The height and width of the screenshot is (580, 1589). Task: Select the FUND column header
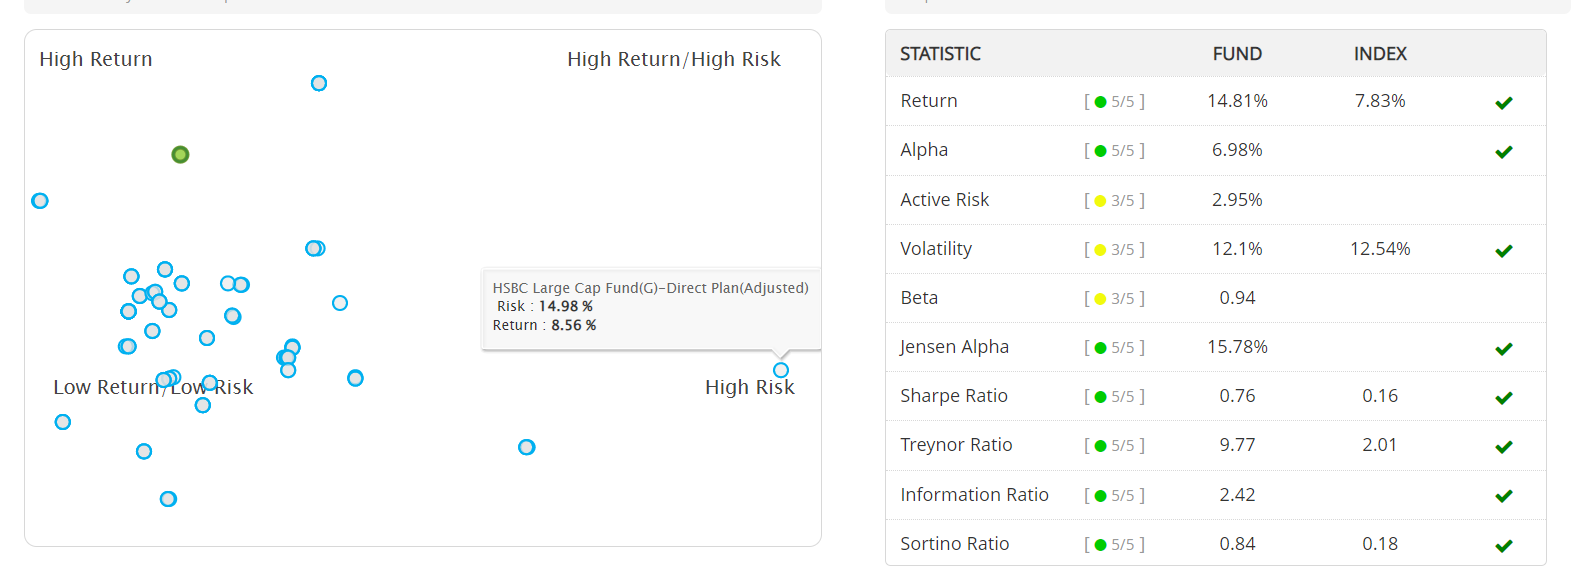[1237, 54]
